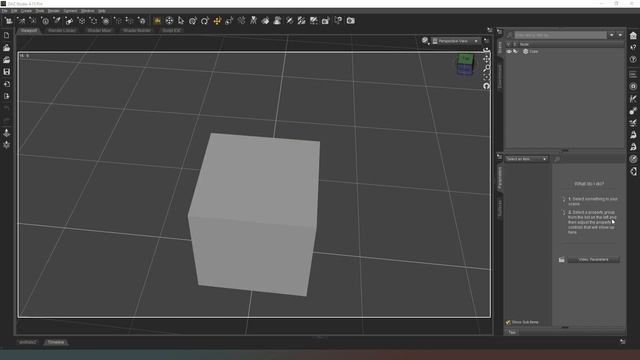640x360 pixels.
Task: Open the Perspective View camera dropdown
Action: 455,41
